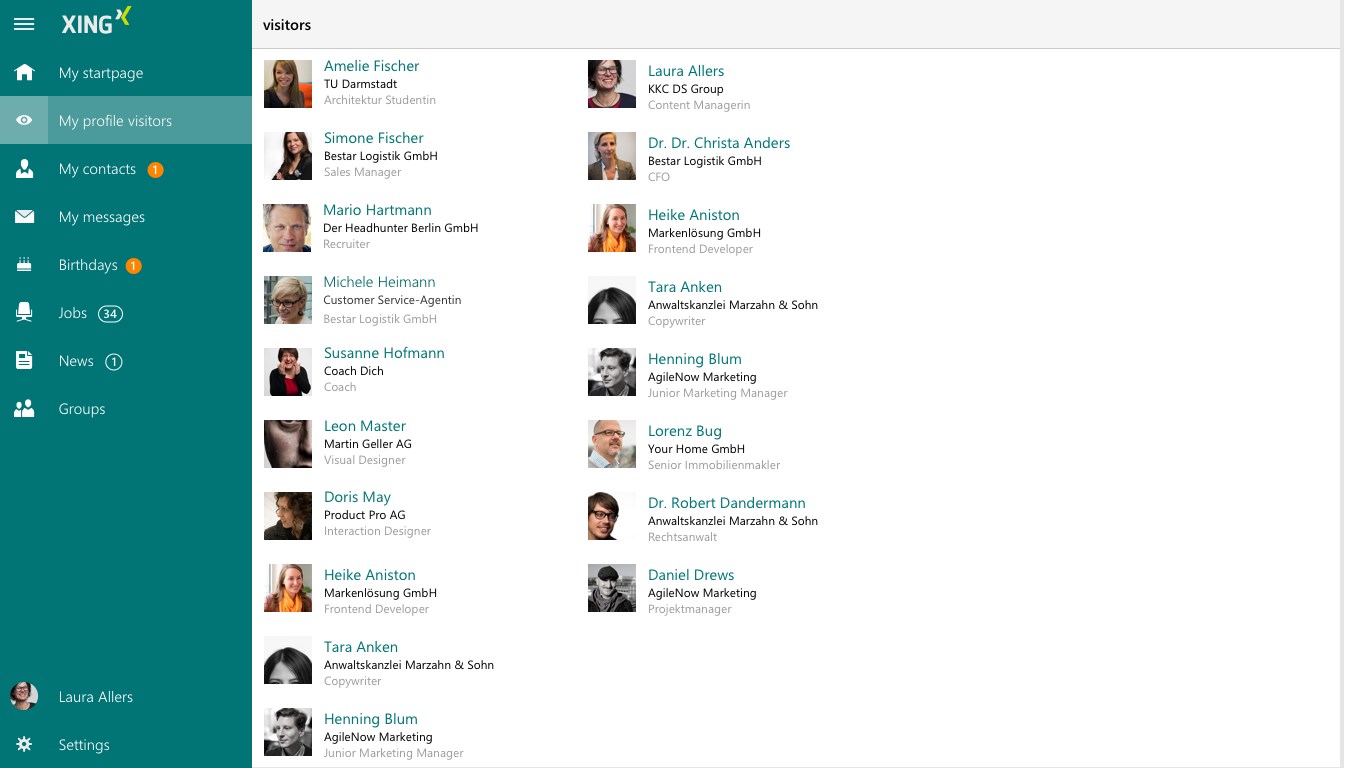Open Jobs via the monitor icon
This screenshot has height=768, width=1366.
[23, 312]
